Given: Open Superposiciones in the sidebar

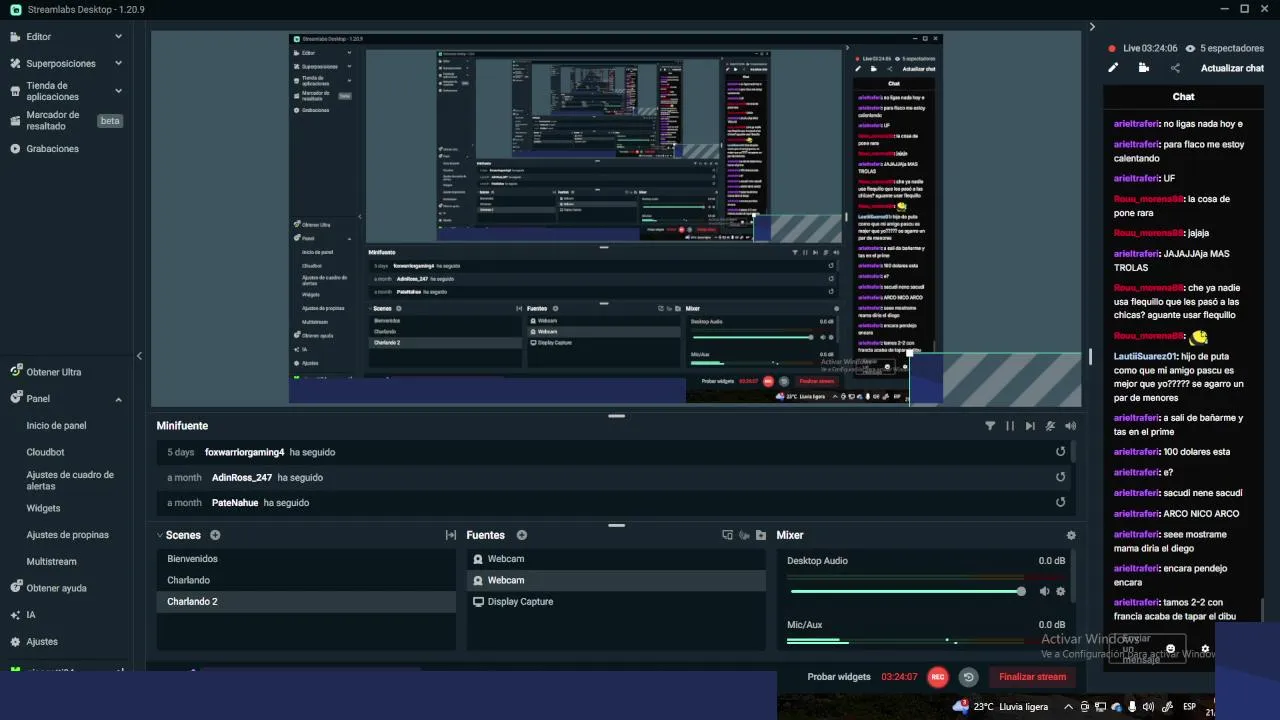Looking at the screenshot, I should [x=61, y=63].
